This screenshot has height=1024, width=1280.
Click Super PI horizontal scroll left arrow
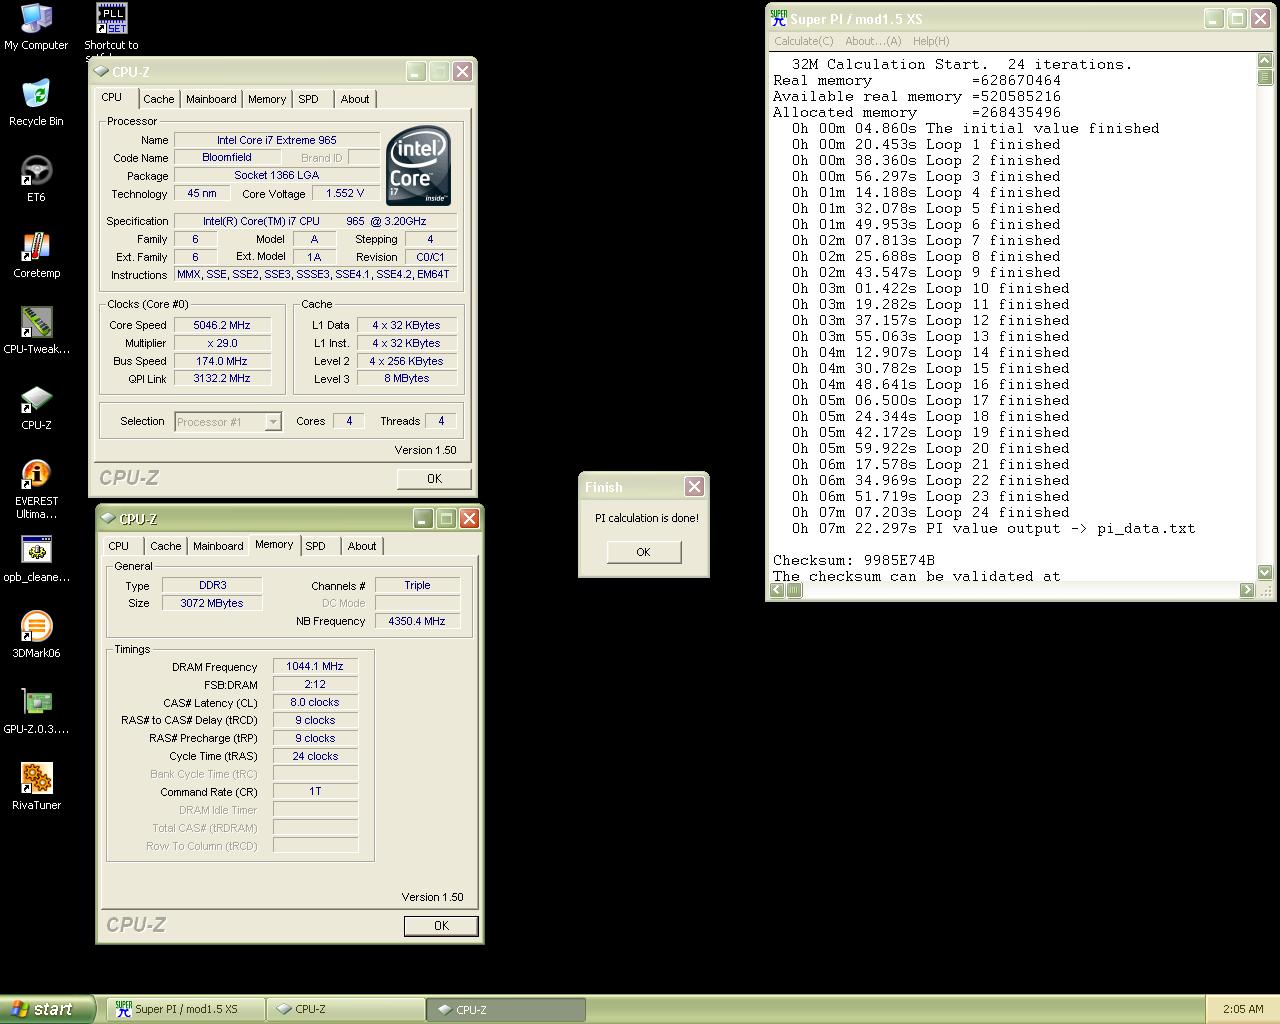pos(777,590)
